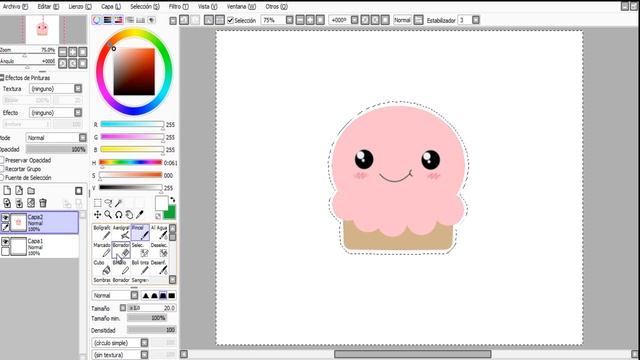Select the lasso selection tool
Viewport: 640px width, 360px height.
tap(108, 203)
